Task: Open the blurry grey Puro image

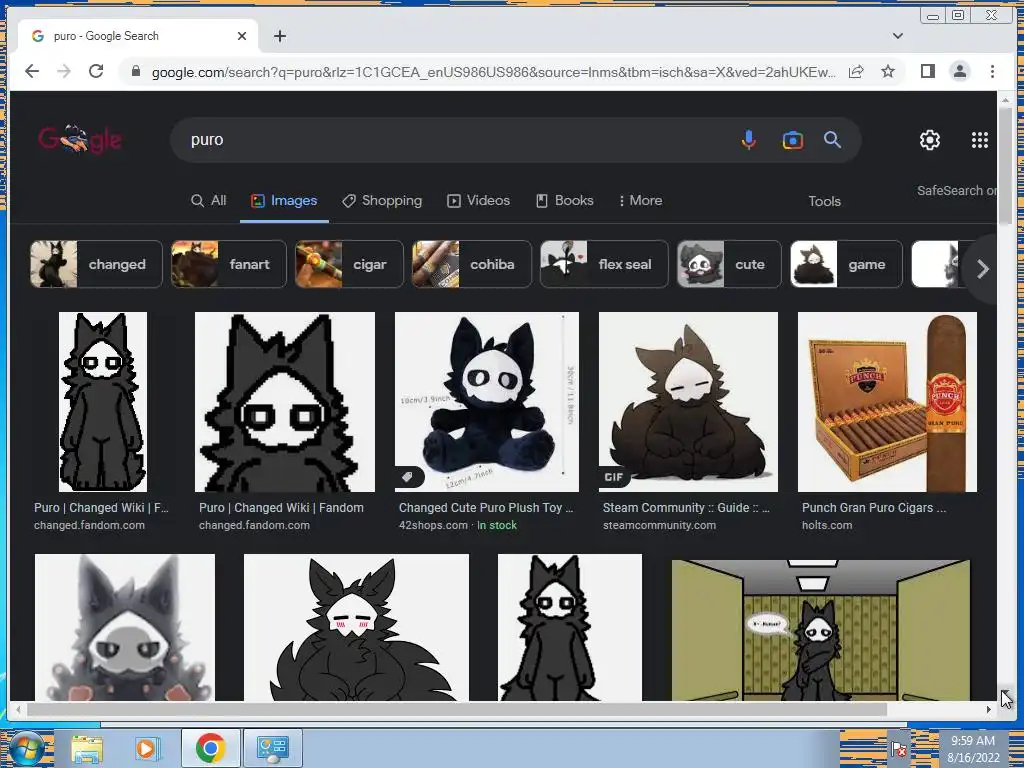Action: [x=125, y=627]
